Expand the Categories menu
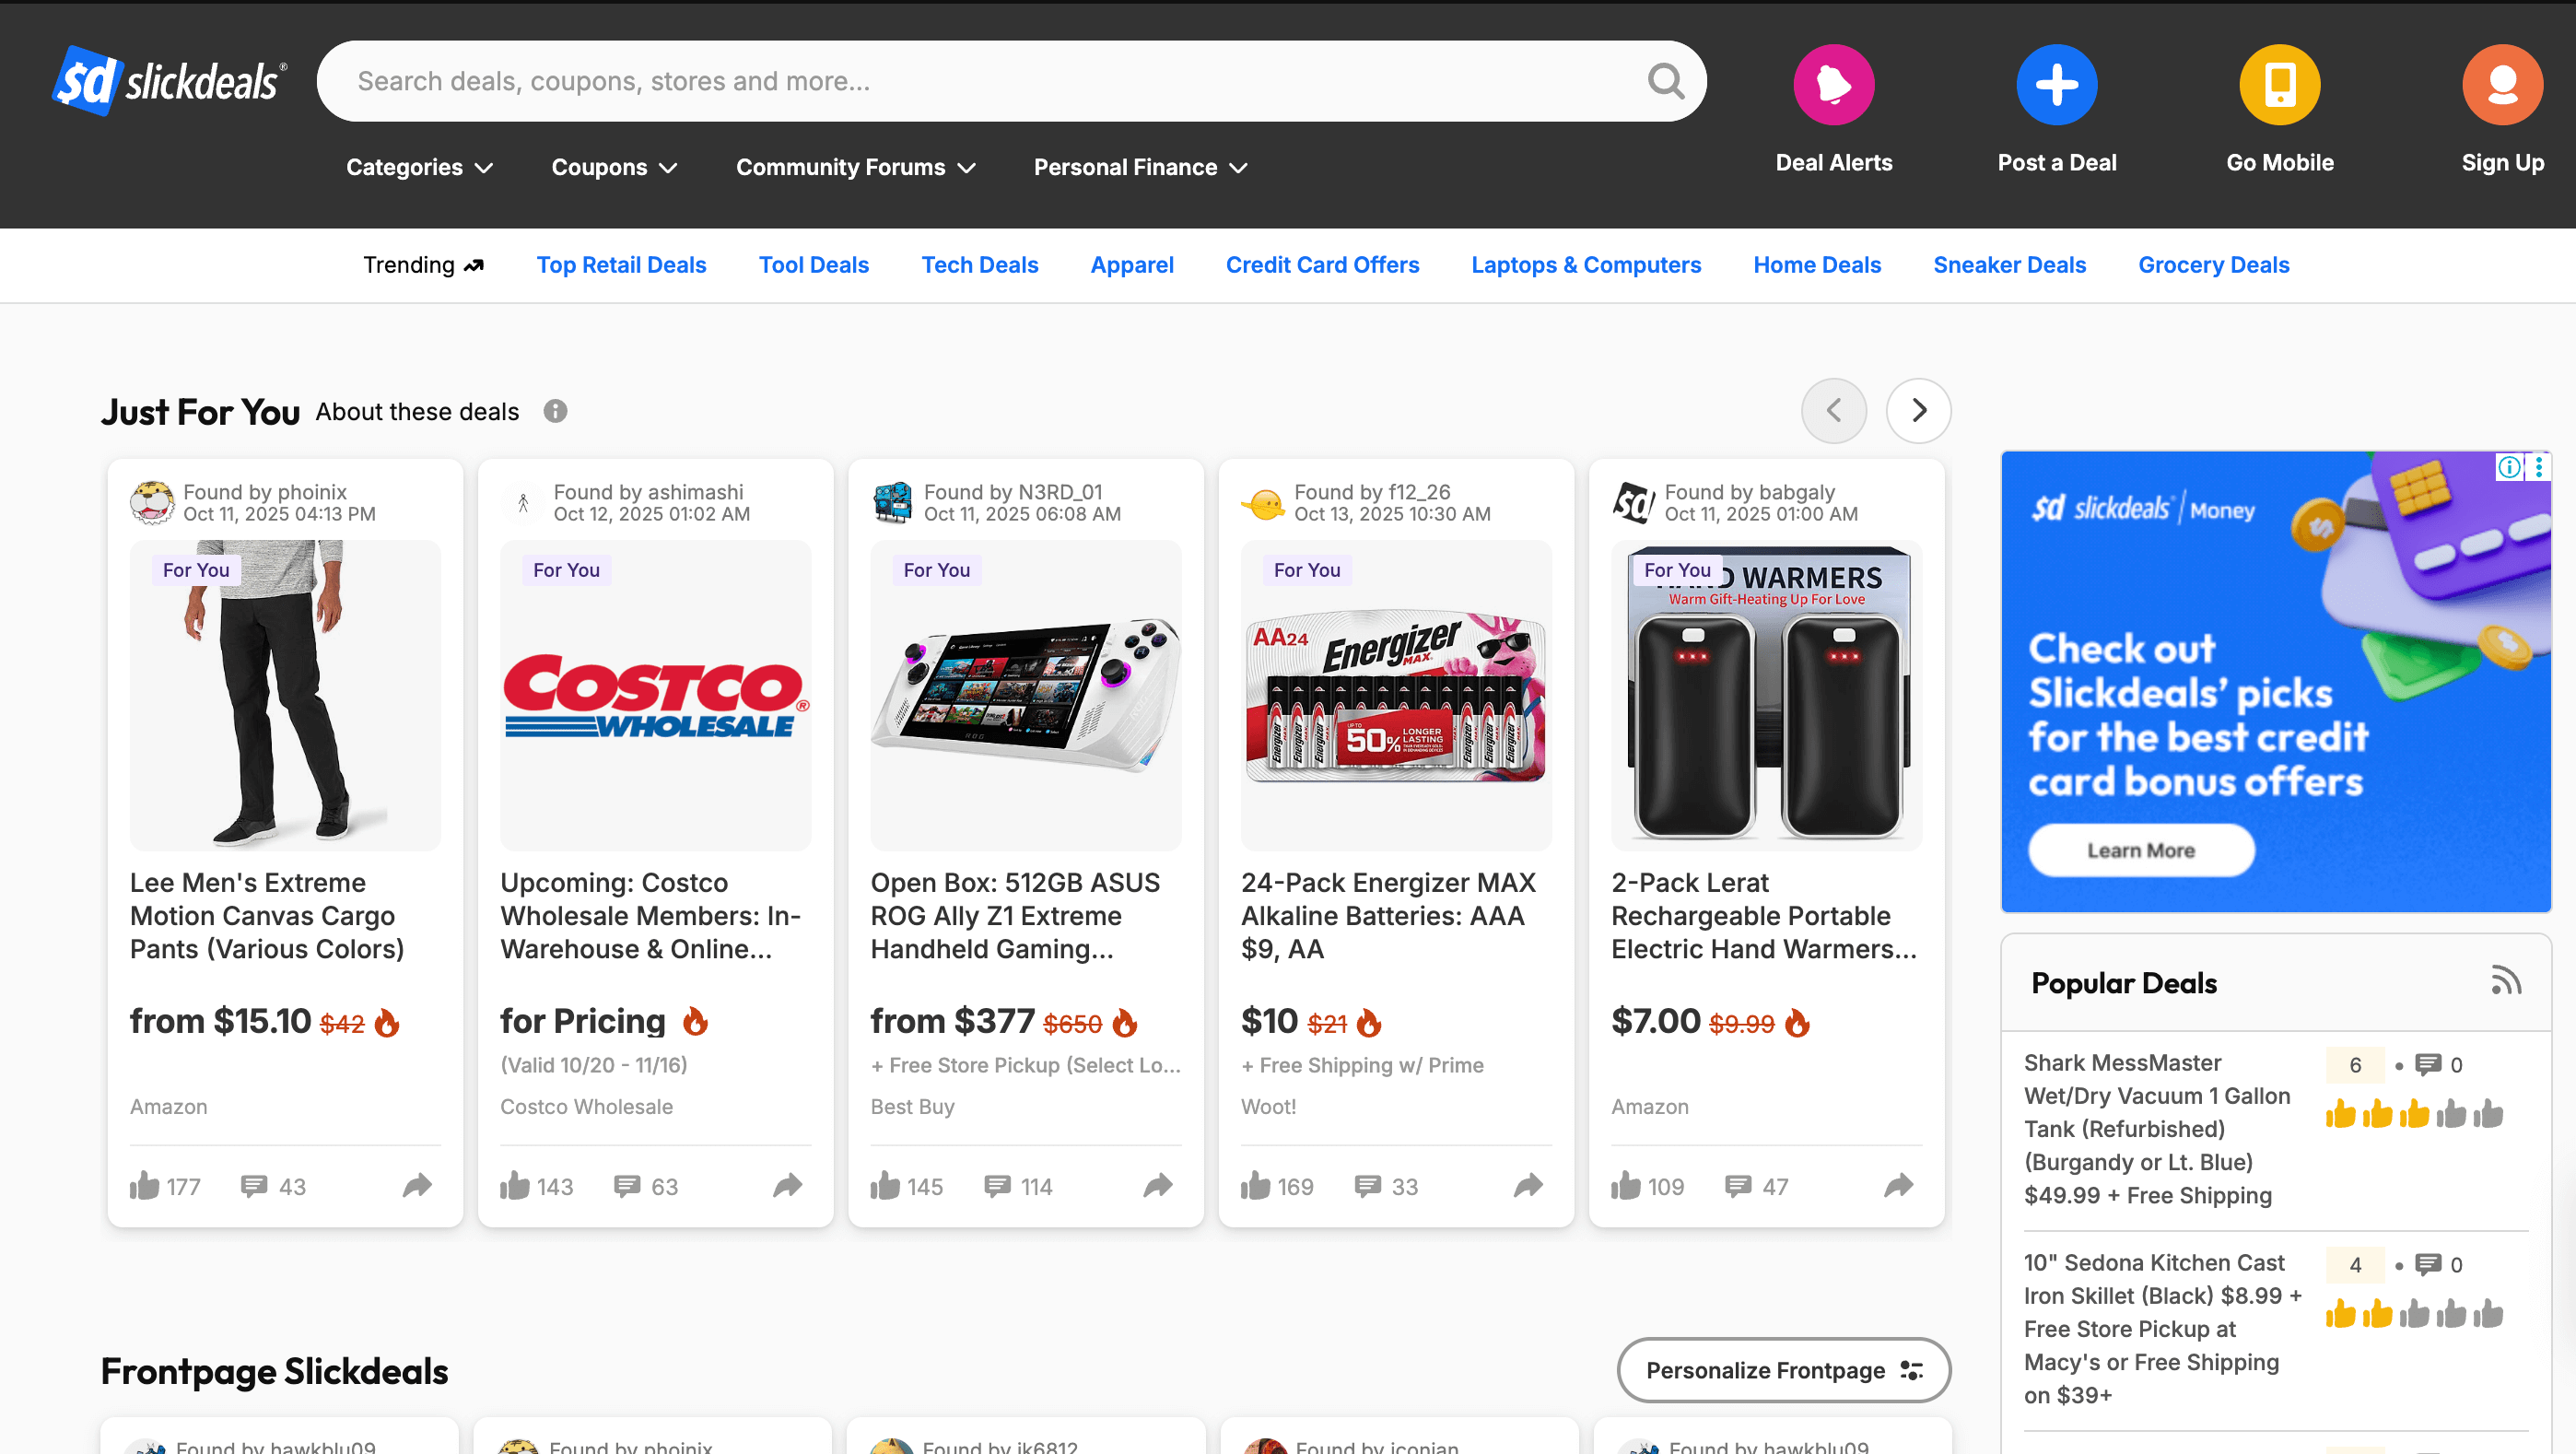 click(419, 167)
